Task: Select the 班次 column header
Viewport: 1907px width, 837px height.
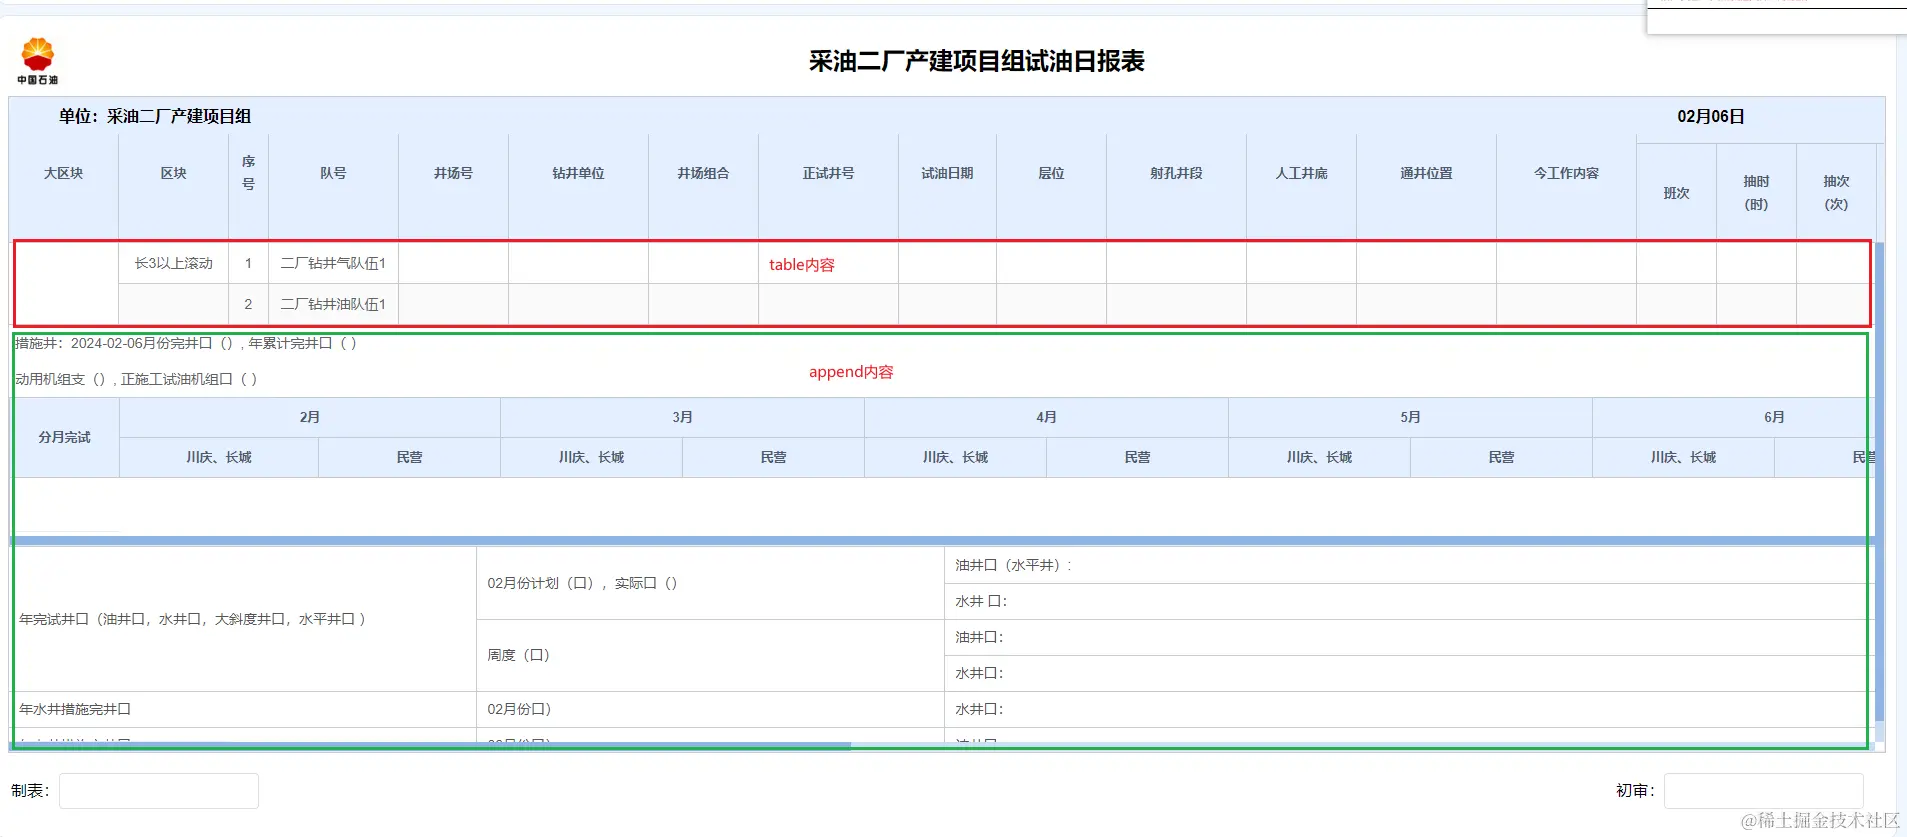Action: (1676, 193)
